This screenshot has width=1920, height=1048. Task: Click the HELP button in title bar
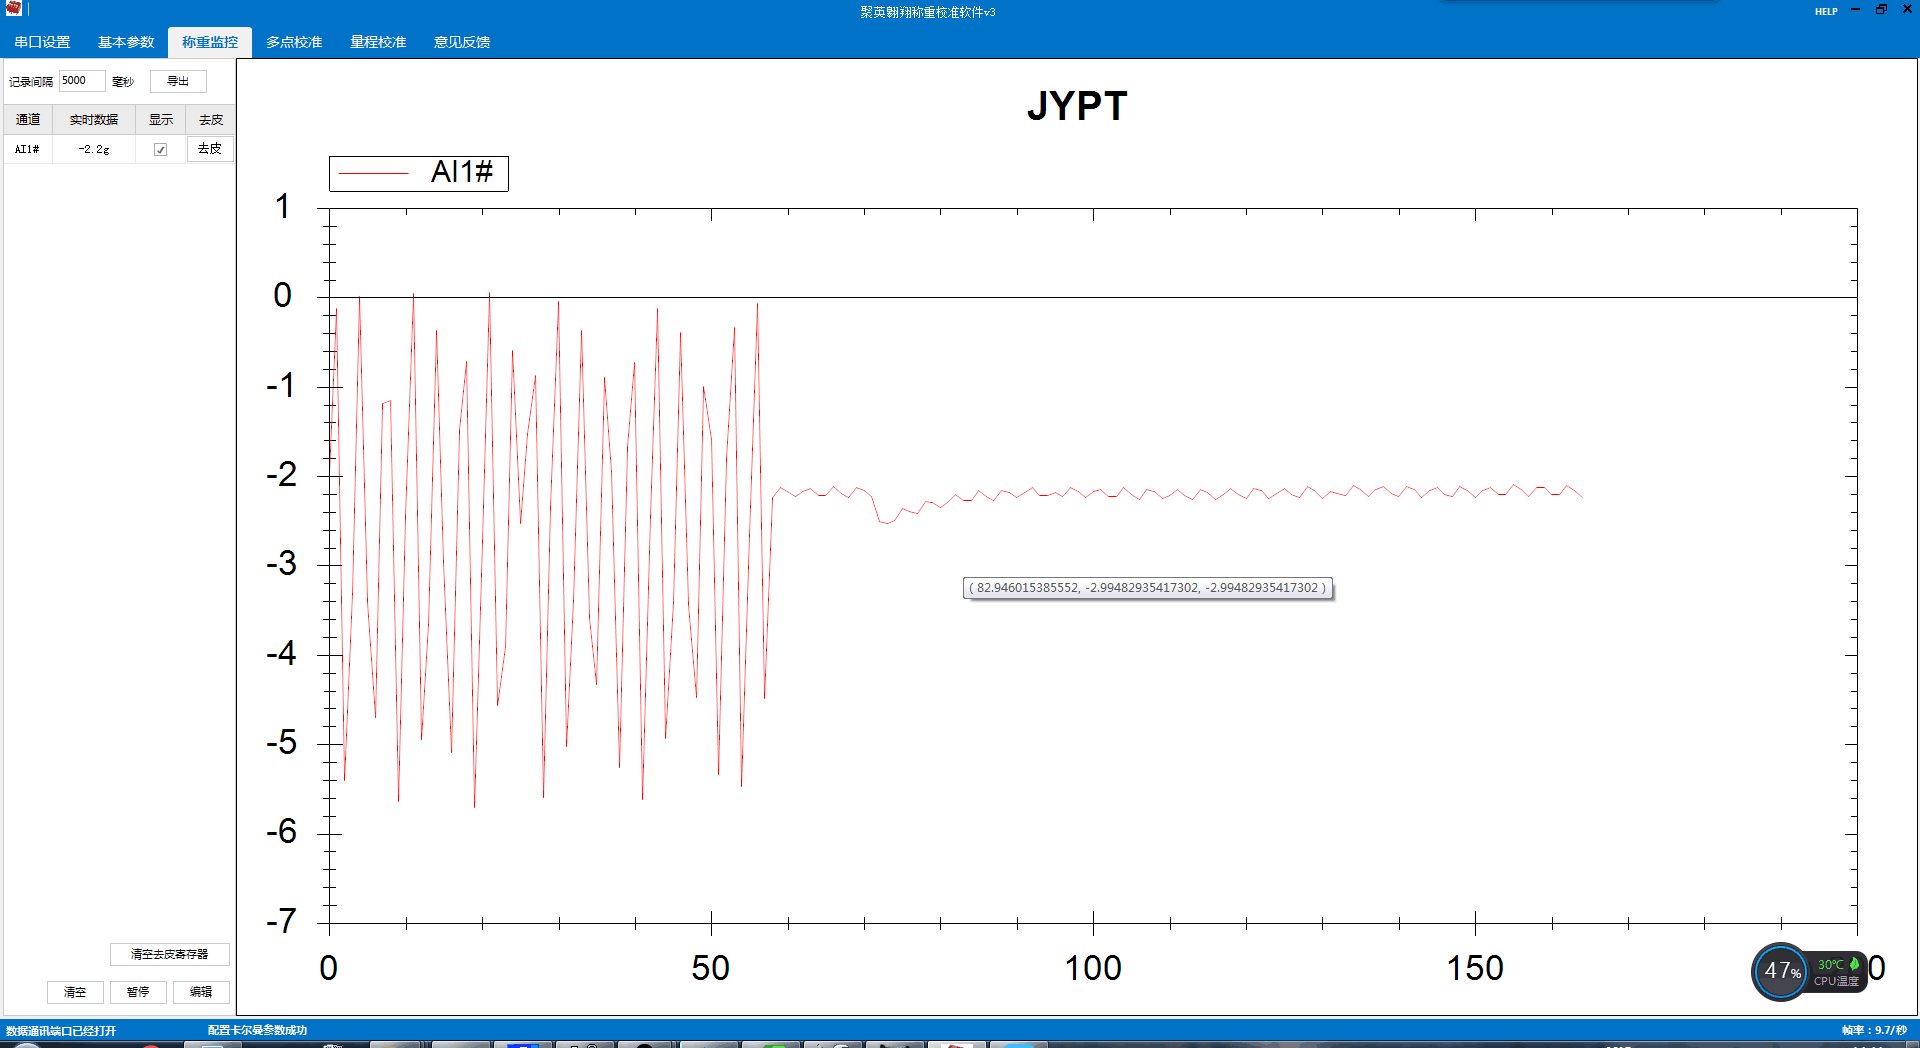pyautogui.click(x=1826, y=11)
